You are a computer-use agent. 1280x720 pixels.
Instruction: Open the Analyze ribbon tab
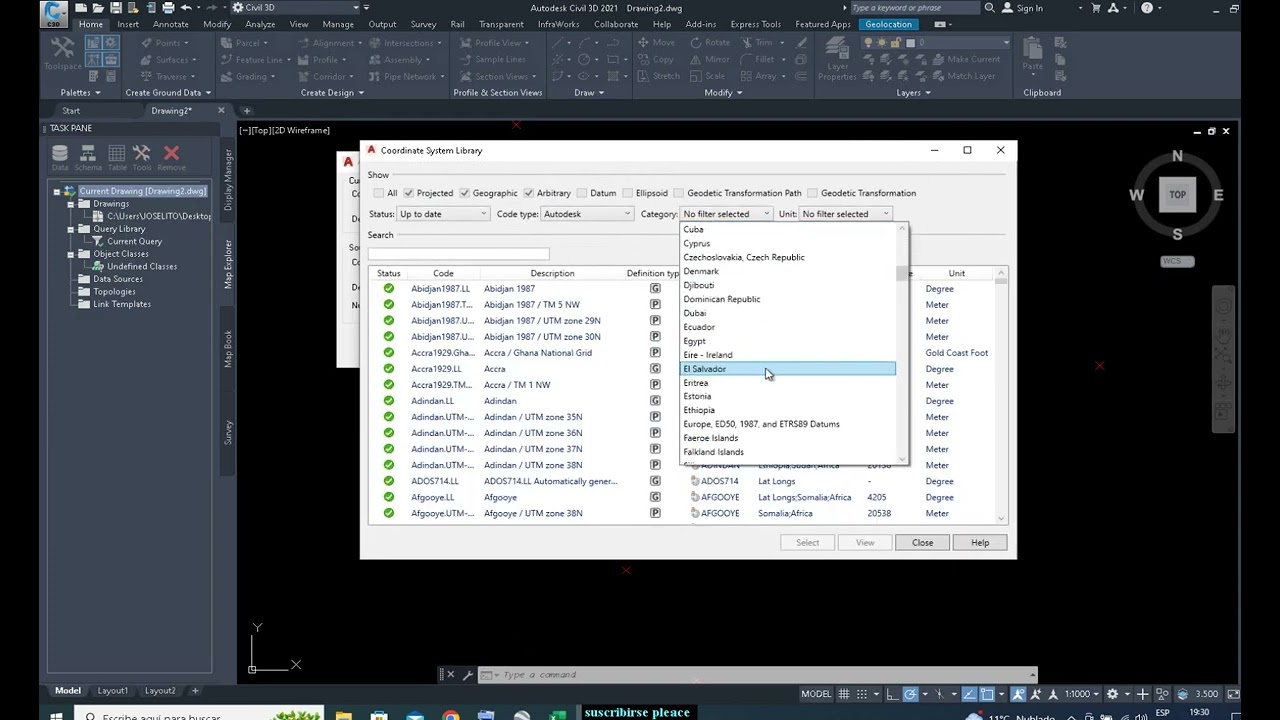click(x=260, y=24)
